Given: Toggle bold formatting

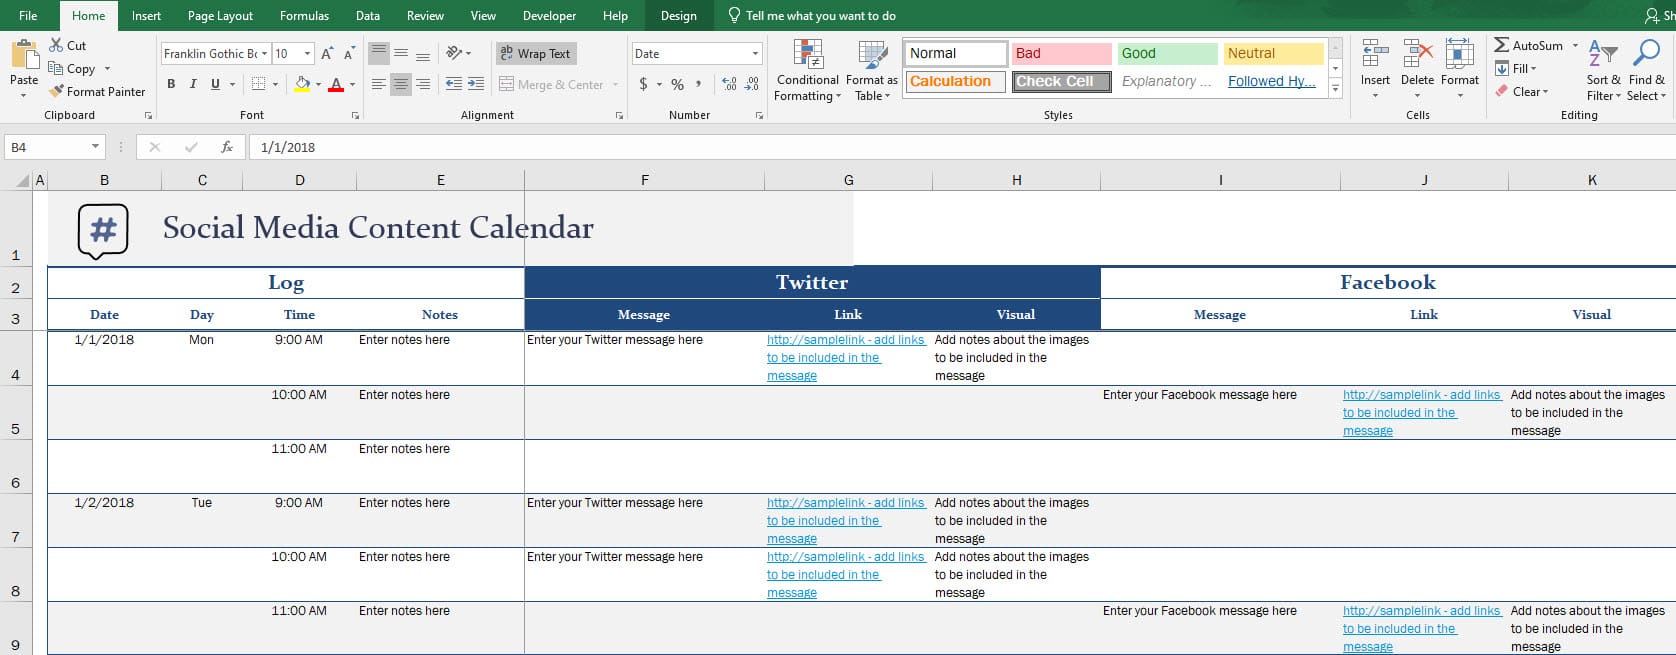Looking at the screenshot, I should [171, 84].
